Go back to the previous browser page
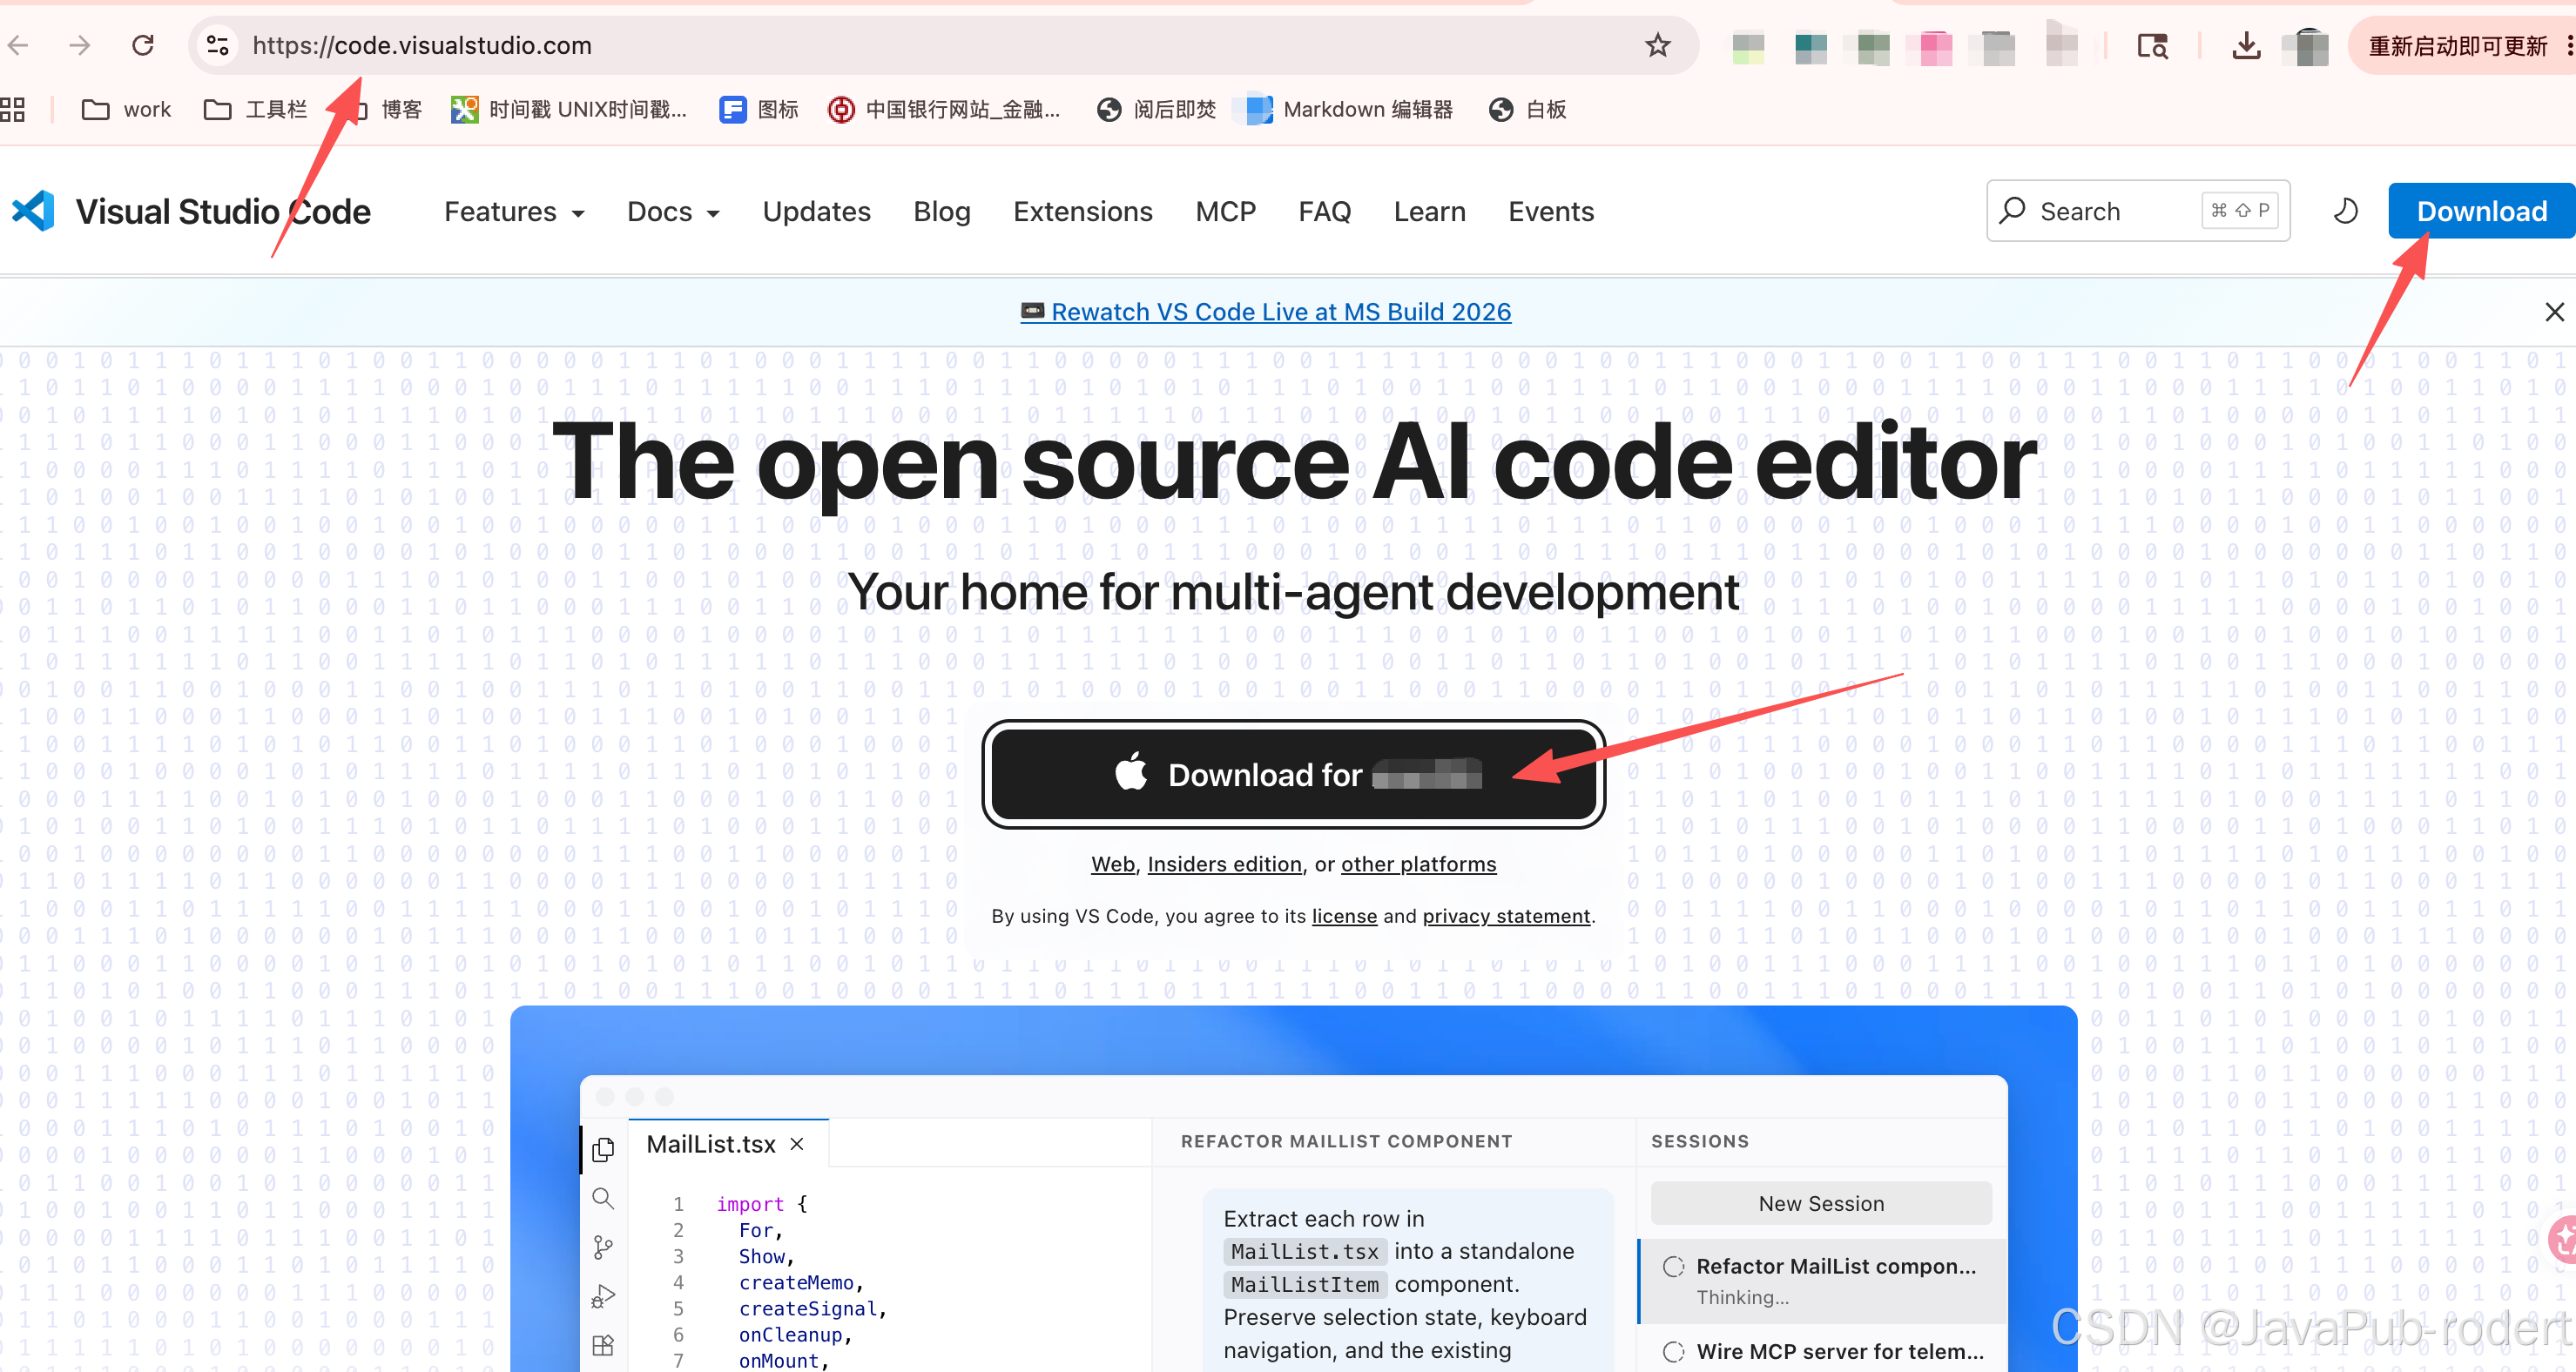The height and width of the screenshot is (1372, 2576). click(x=18, y=45)
